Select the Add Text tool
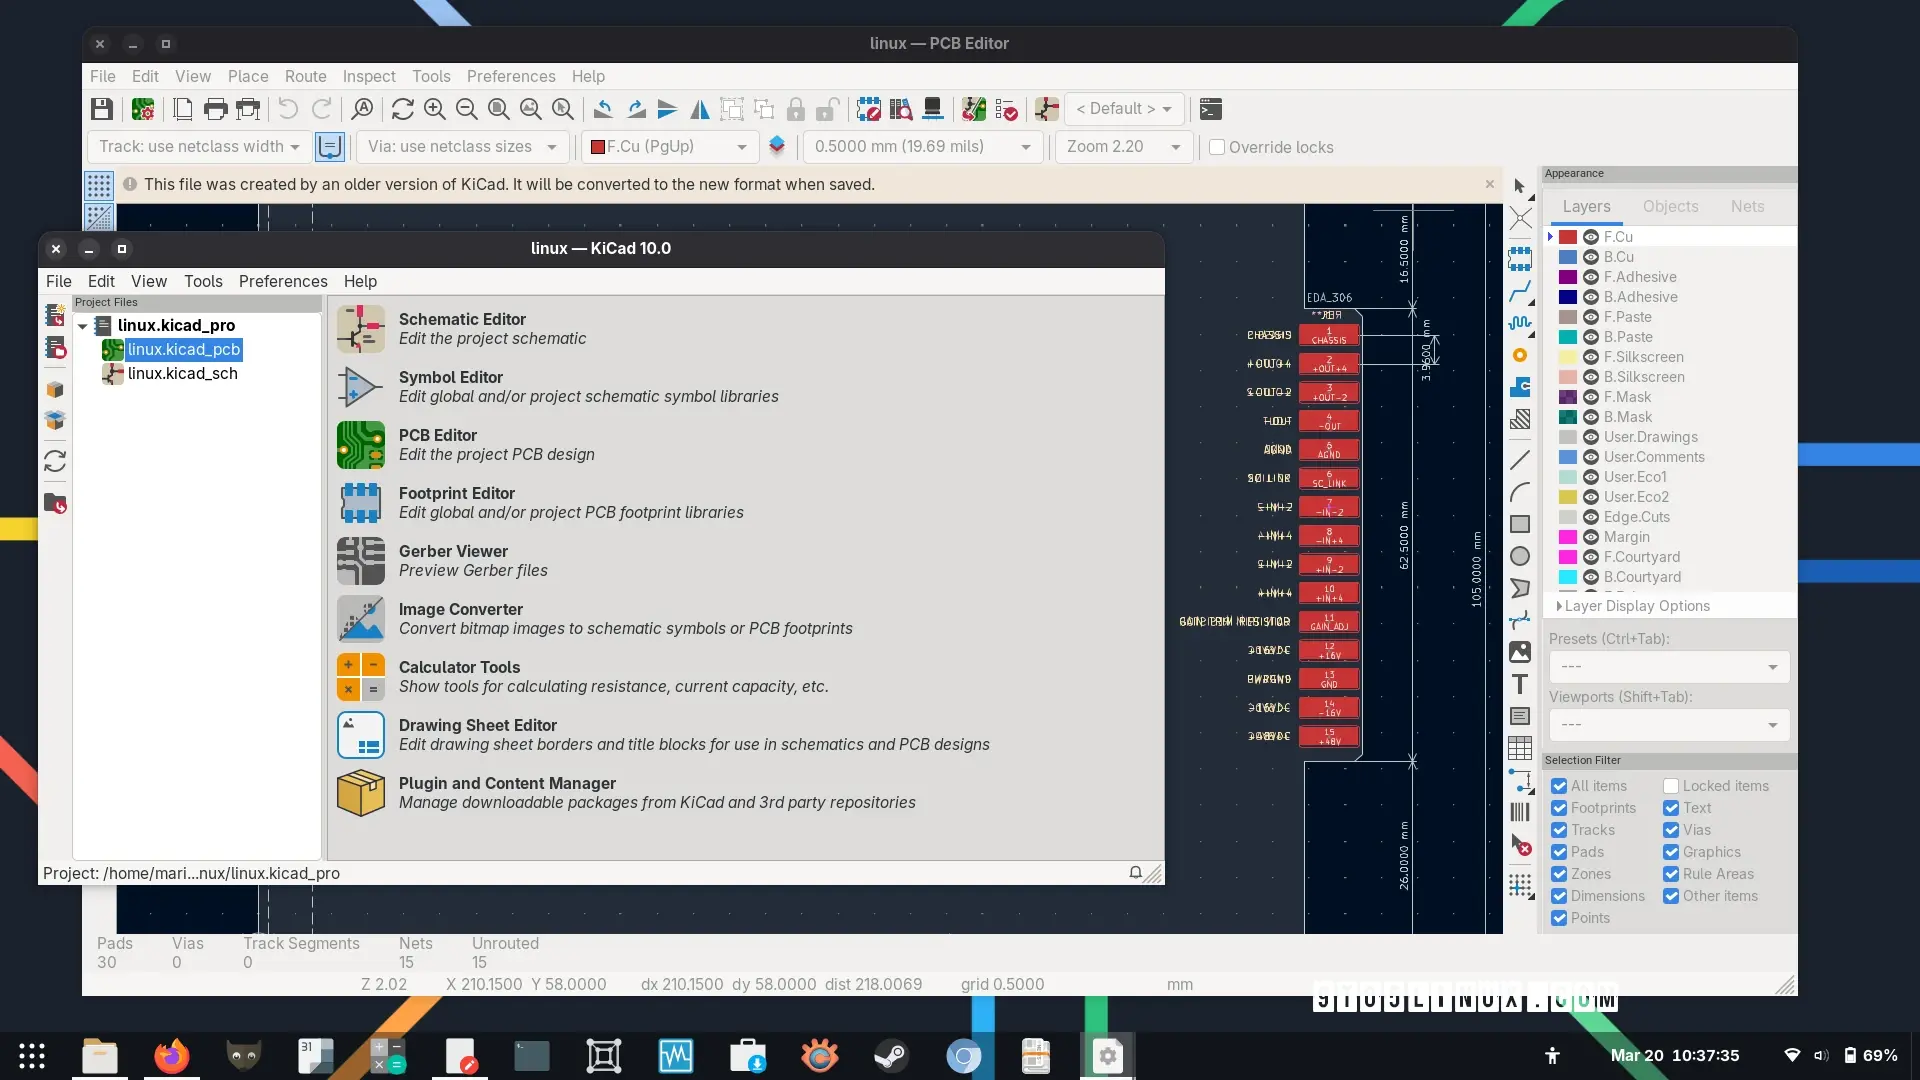This screenshot has height=1080, width=1920. click(x=1520, y=685)
